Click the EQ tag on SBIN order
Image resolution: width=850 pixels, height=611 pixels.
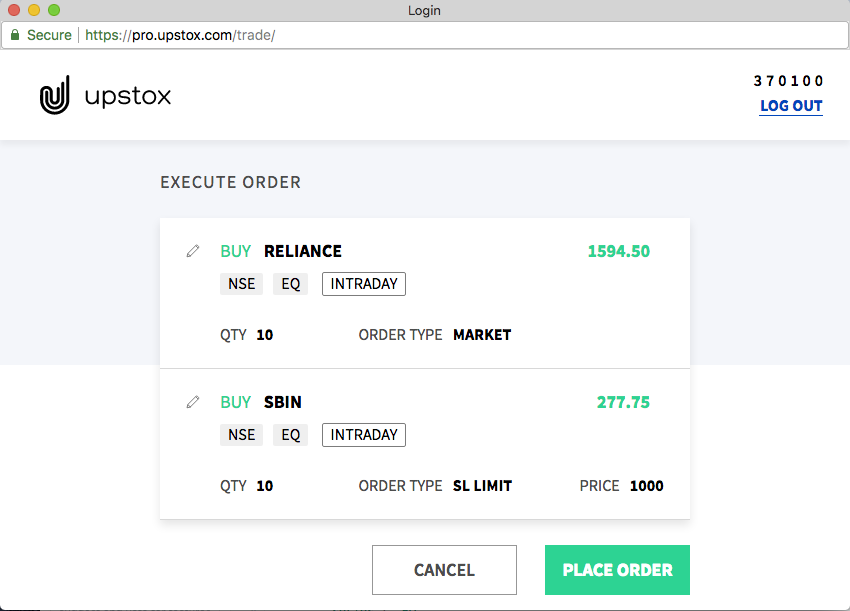(290, 435)
